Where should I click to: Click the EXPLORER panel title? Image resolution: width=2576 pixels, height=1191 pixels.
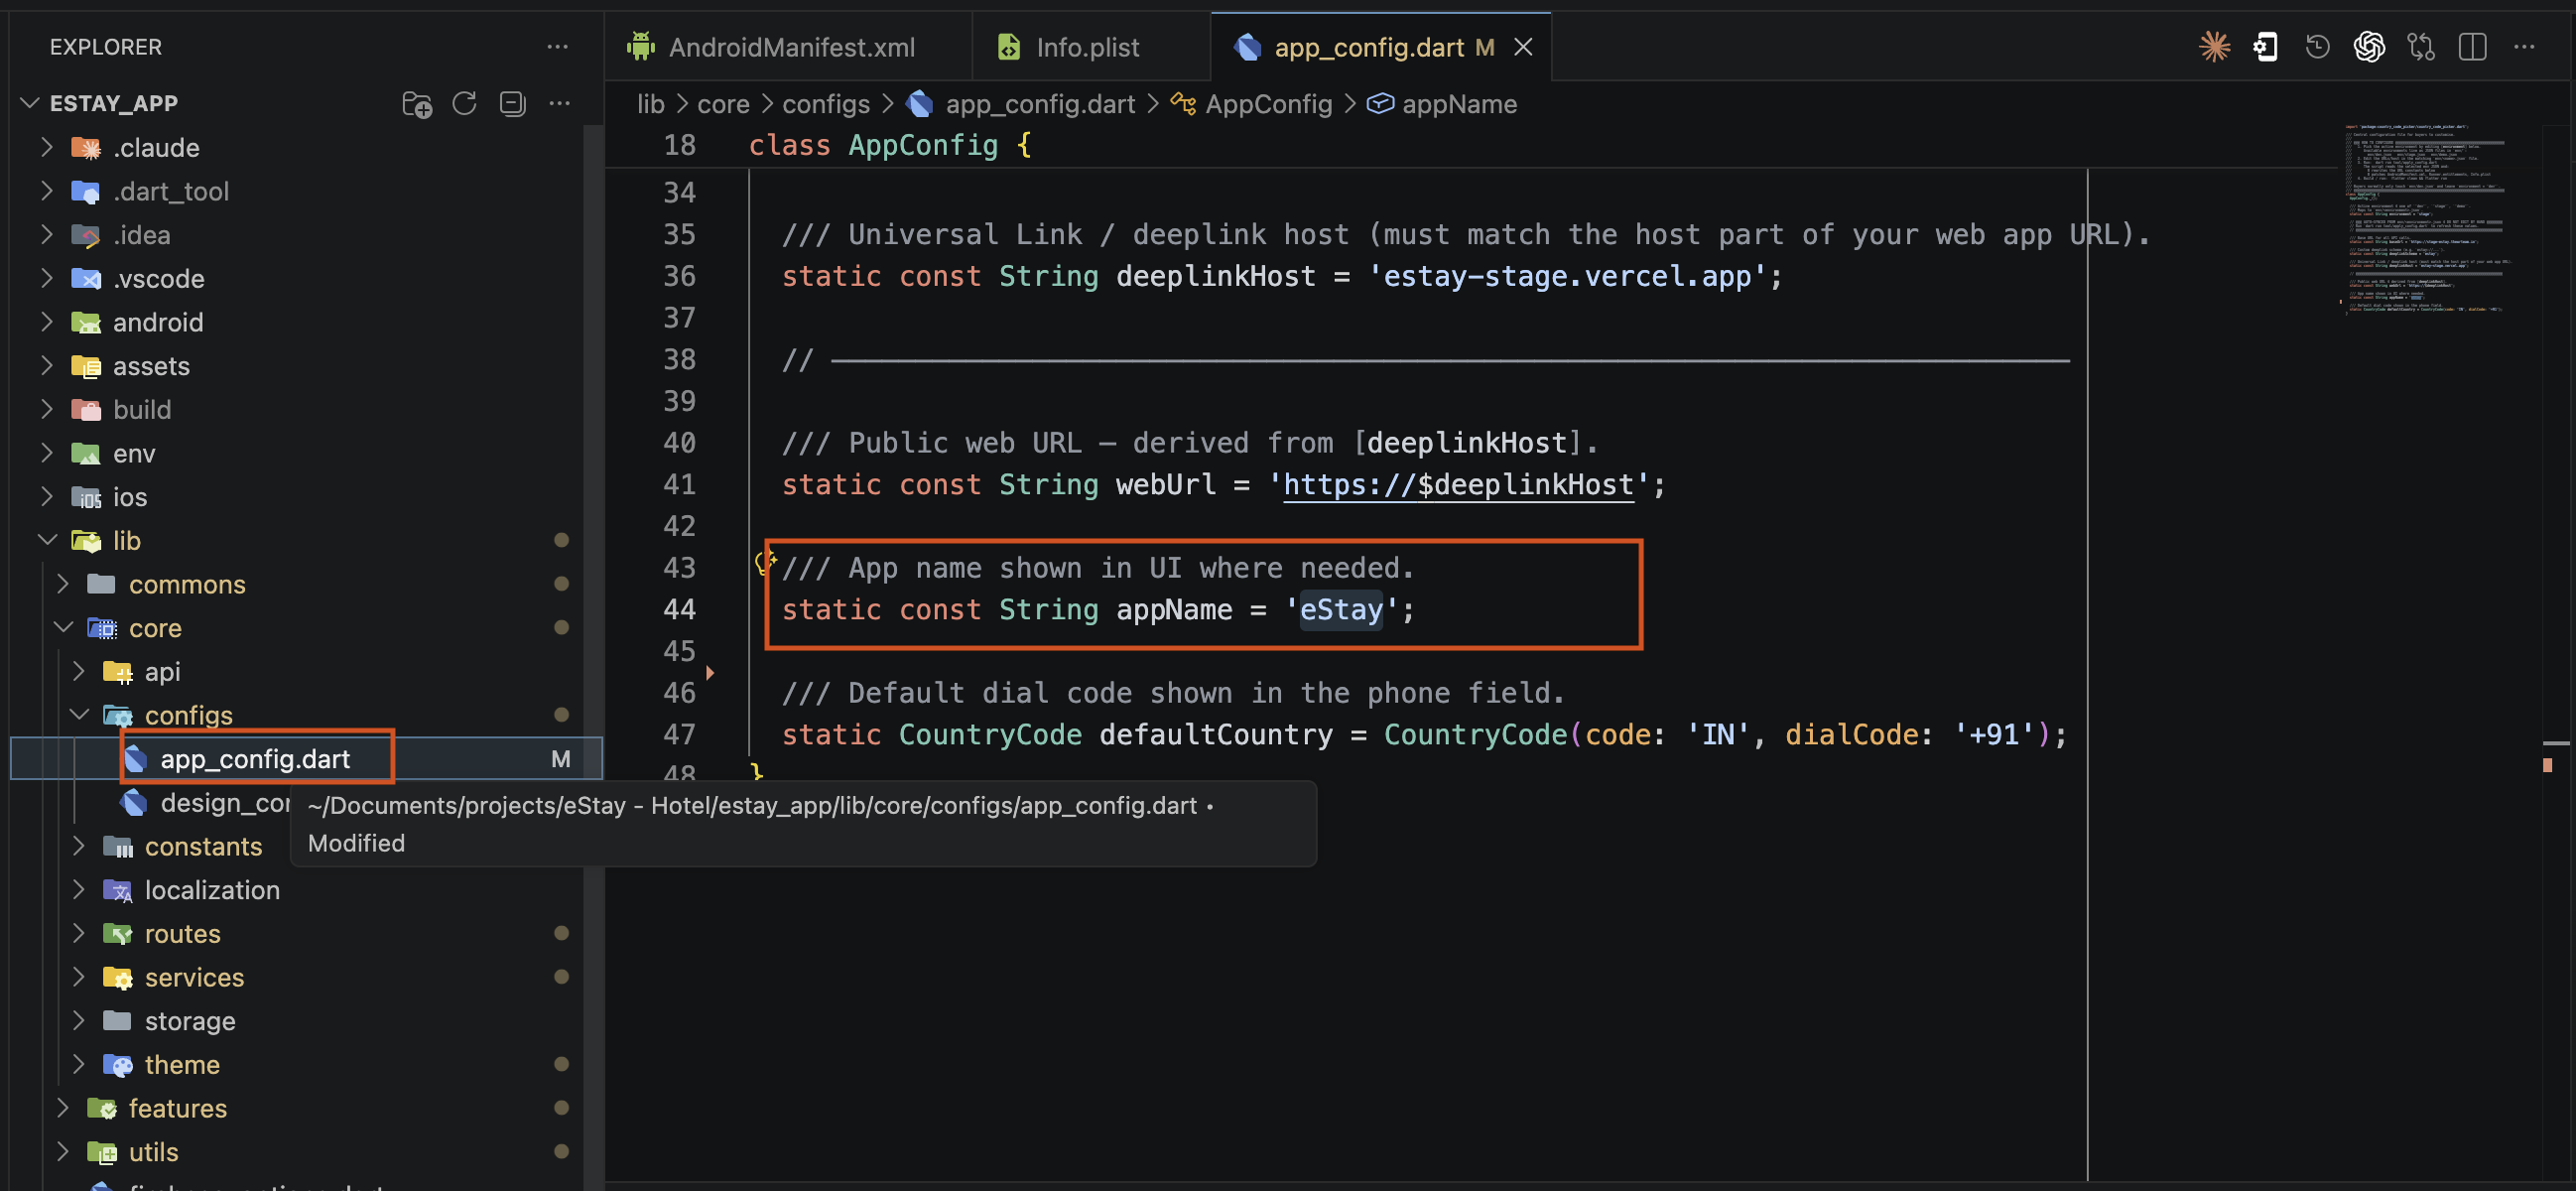point(106,47)
